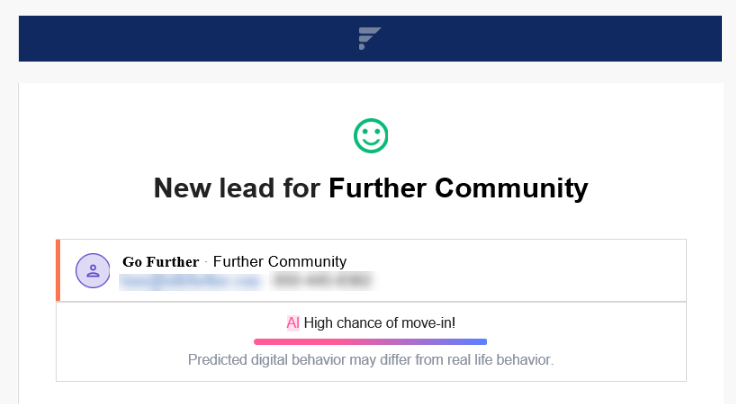The width and height of the screenshot is (736, 404).
Task: Click the gradient move-in likelihood bar
Action: (x=370, y=342)
